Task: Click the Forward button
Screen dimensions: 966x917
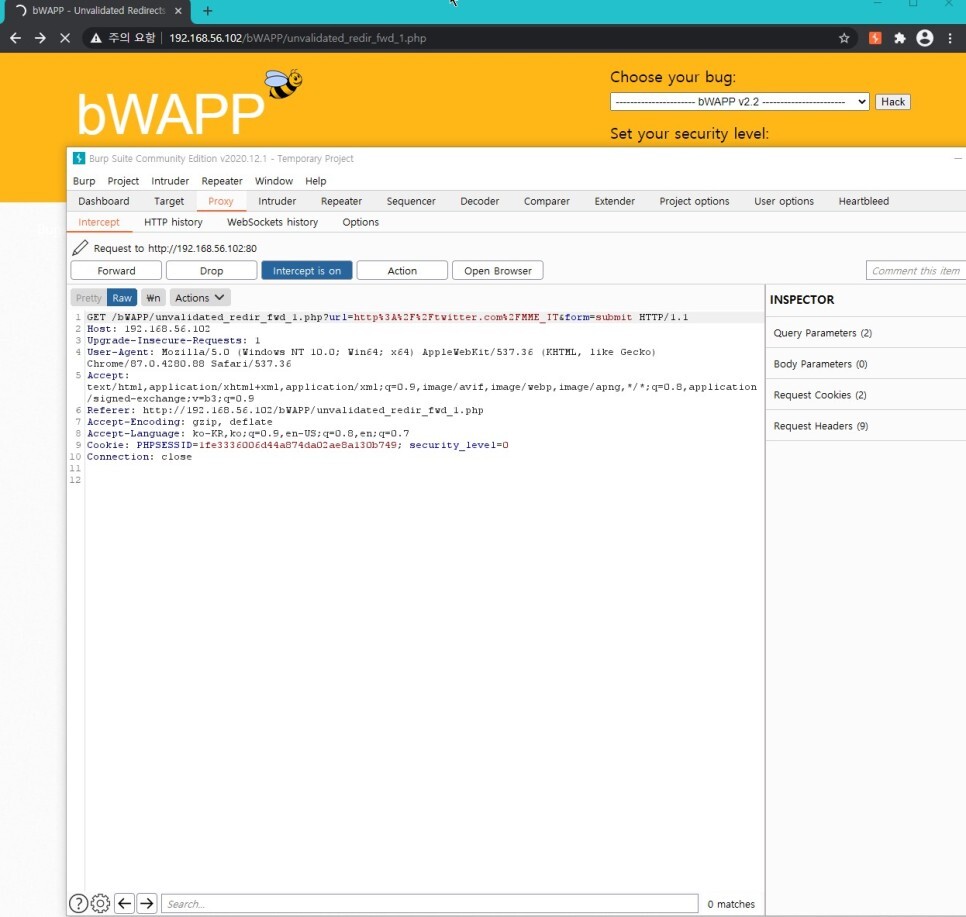Action: [x=116, y=271]
